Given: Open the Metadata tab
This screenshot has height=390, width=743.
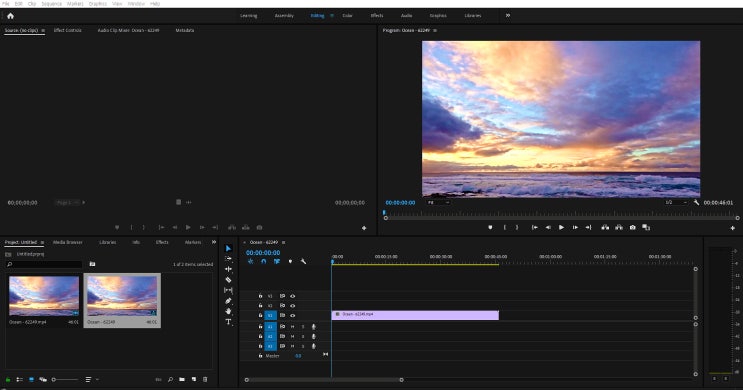Looking at the screenshot, I should pos(185,30).
